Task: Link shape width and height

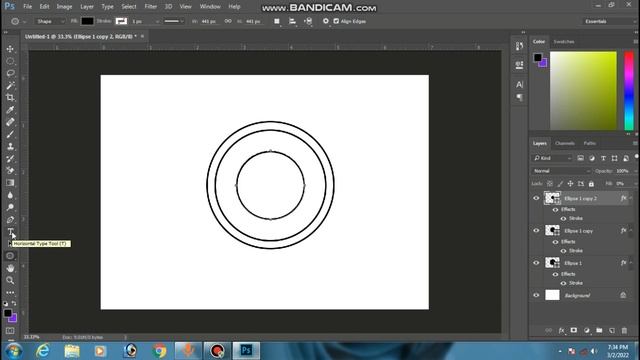Action: [x=228, y=21]
